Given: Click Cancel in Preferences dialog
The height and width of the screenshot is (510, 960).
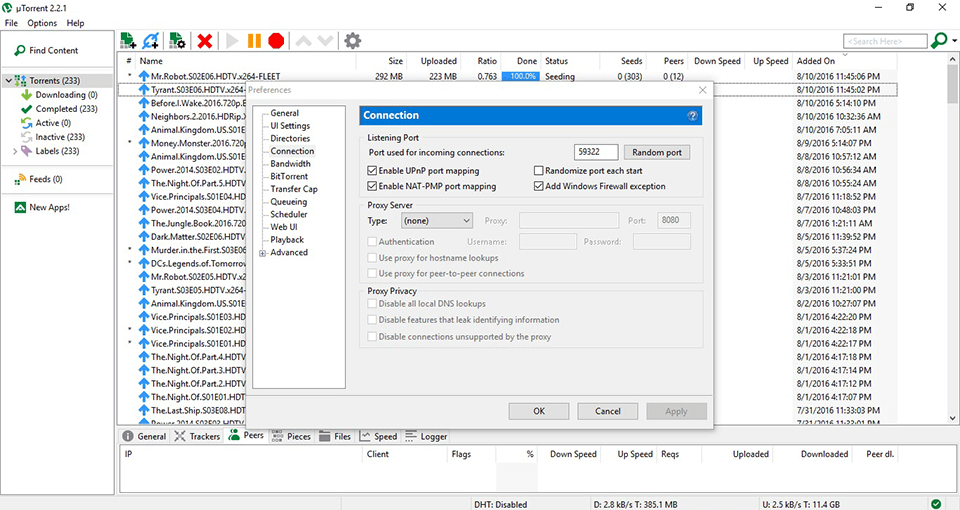Looking at the screenshot, I should click(608, 411).
